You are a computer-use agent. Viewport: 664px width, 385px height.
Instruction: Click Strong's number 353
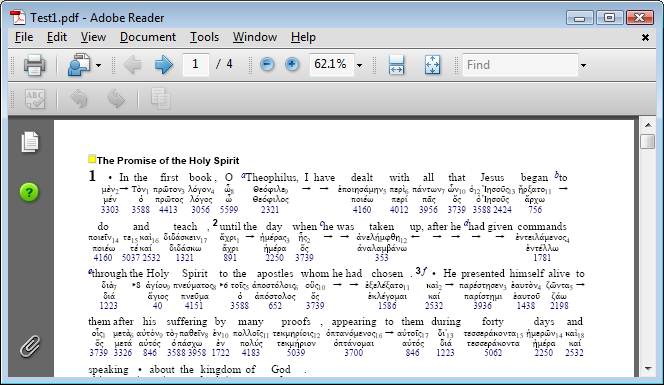tap(382, 258)
